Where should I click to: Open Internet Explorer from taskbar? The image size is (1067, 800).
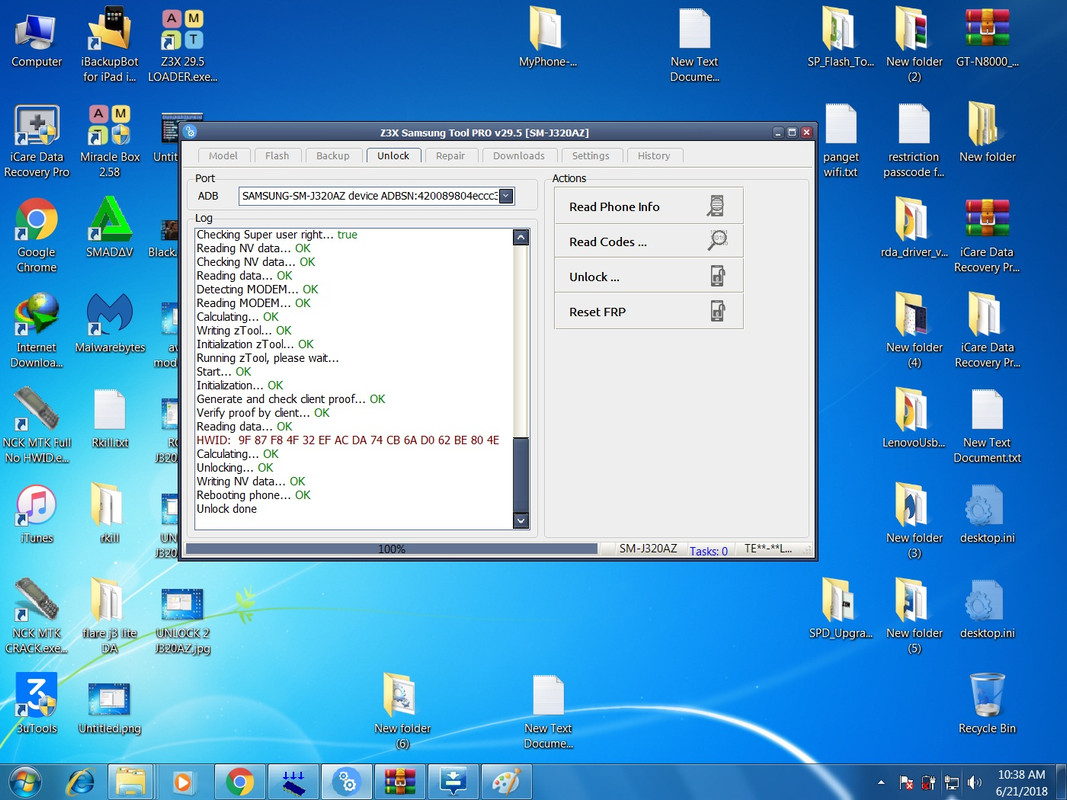tap(80, 782)
